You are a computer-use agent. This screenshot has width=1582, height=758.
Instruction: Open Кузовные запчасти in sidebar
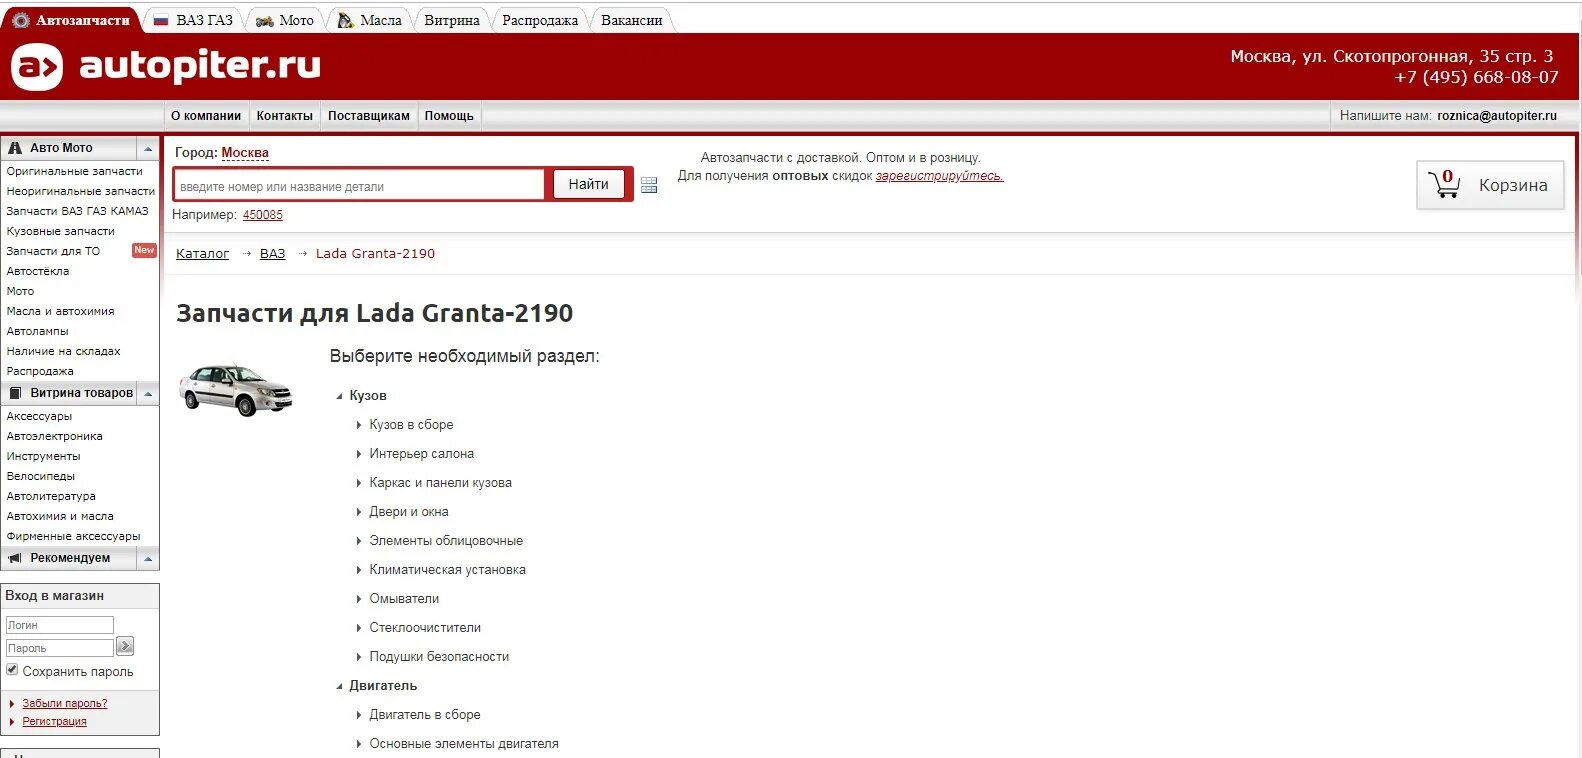(61, 232)
